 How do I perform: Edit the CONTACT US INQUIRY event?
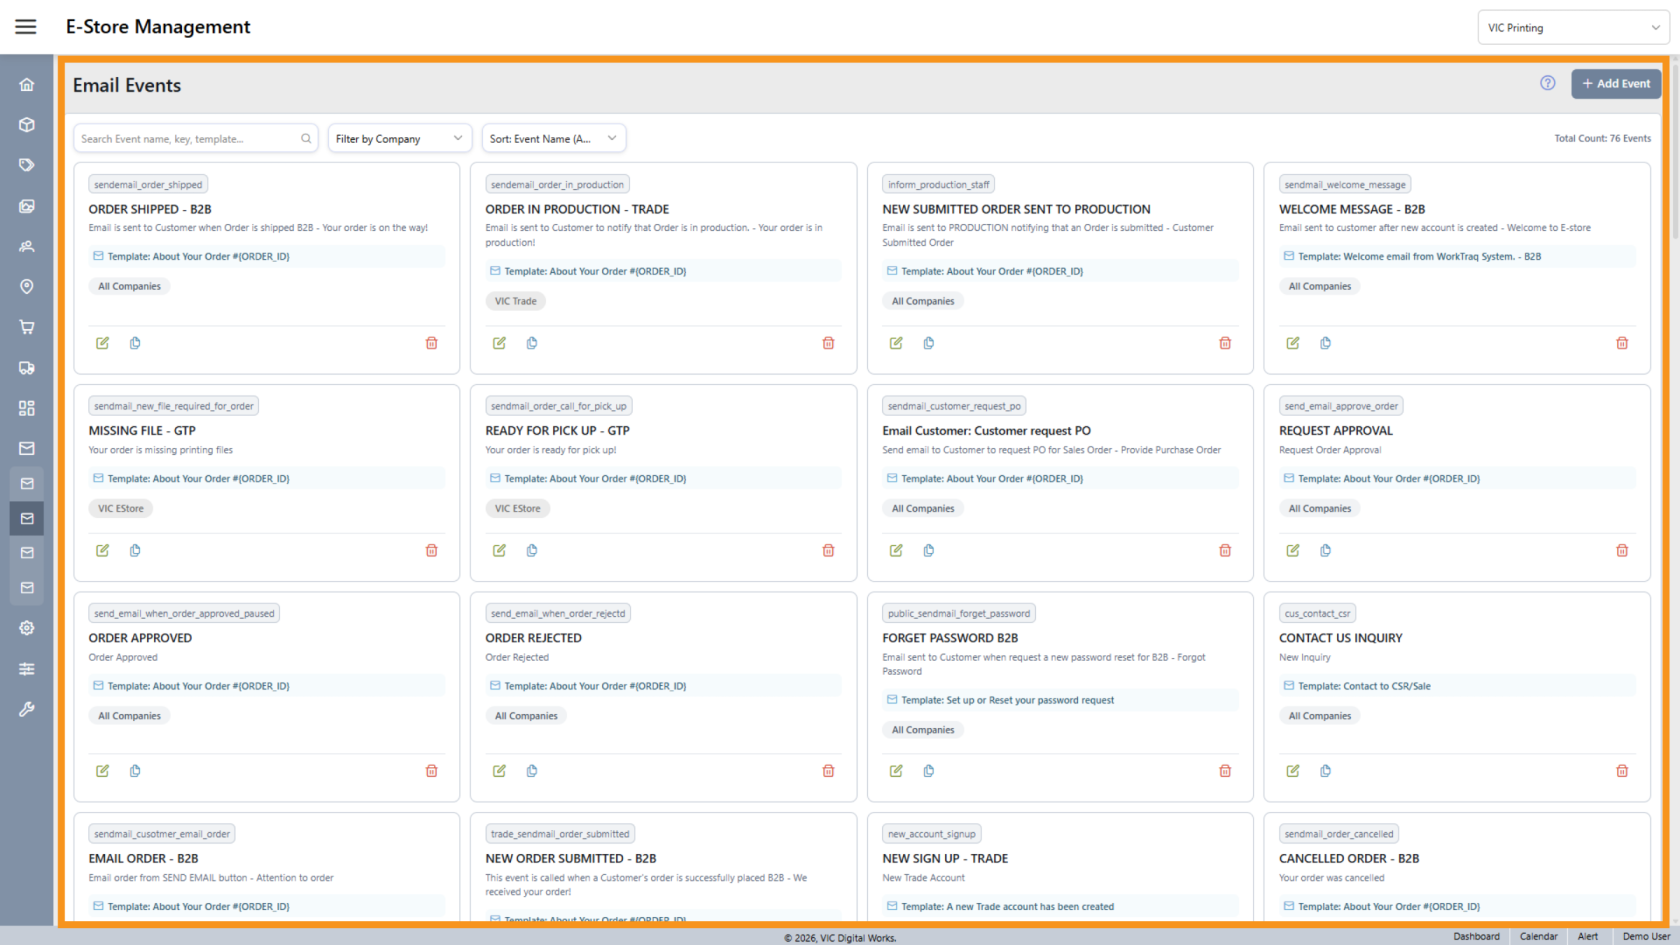[x=1293, y=771]
